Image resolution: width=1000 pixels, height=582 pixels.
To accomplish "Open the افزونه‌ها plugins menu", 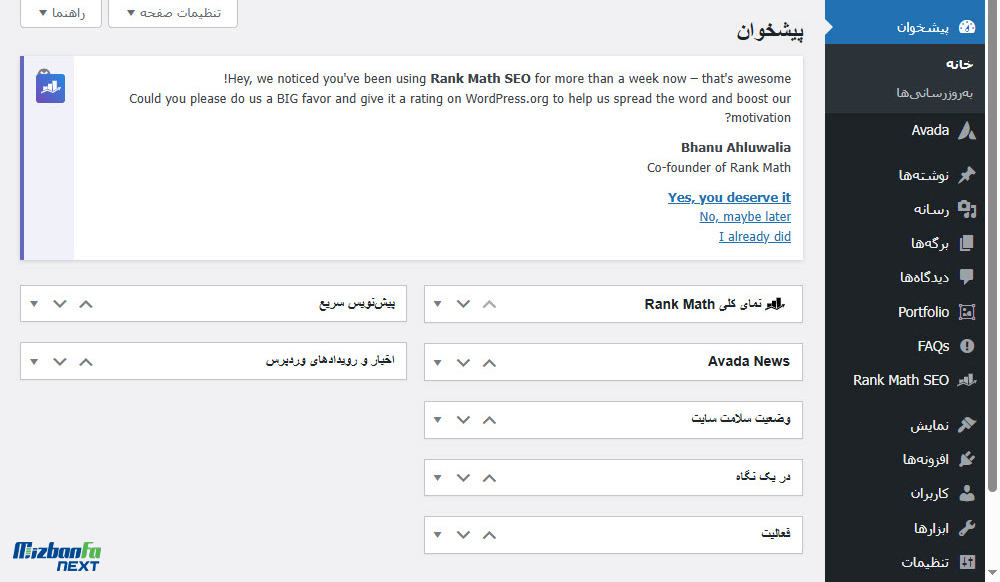I will click(905, 459).
